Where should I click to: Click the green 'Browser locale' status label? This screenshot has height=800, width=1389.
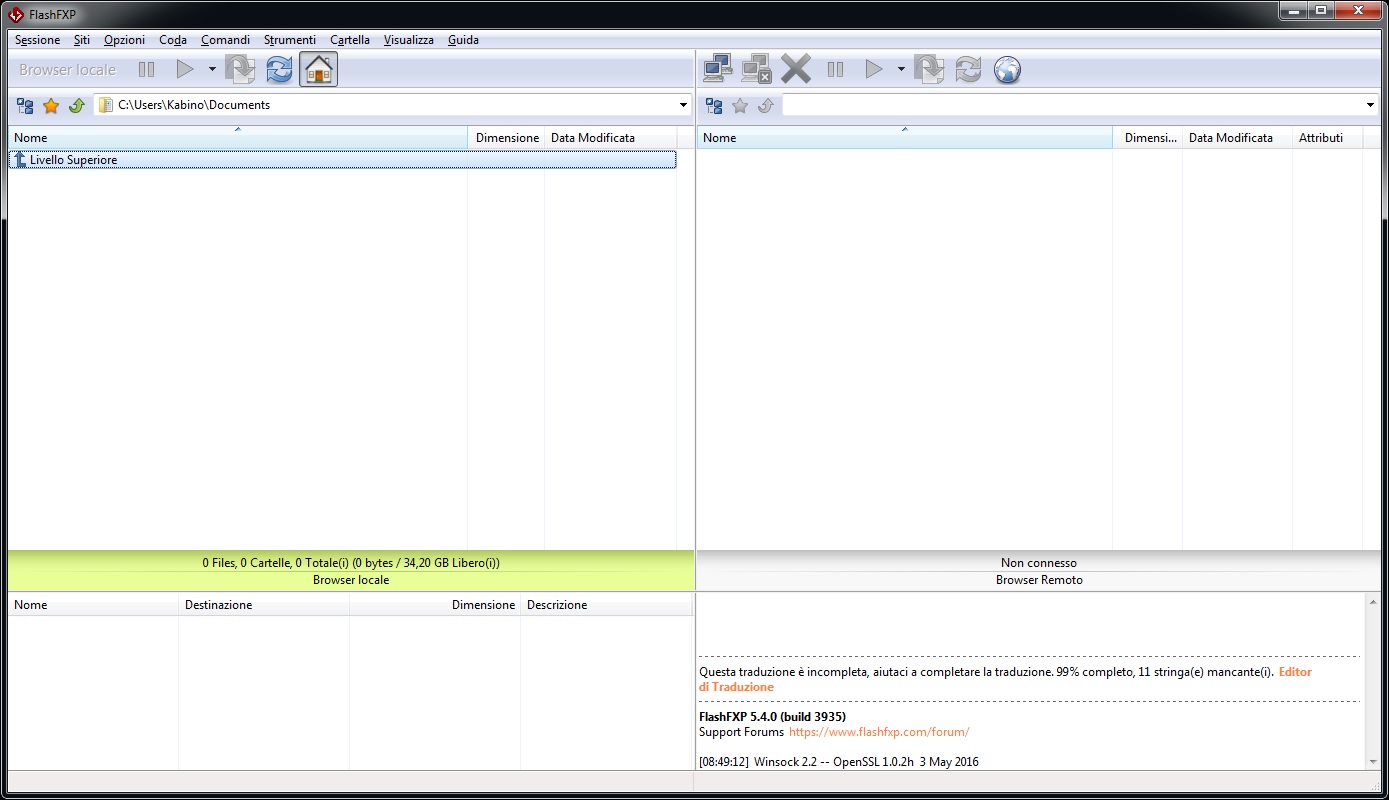351,580
